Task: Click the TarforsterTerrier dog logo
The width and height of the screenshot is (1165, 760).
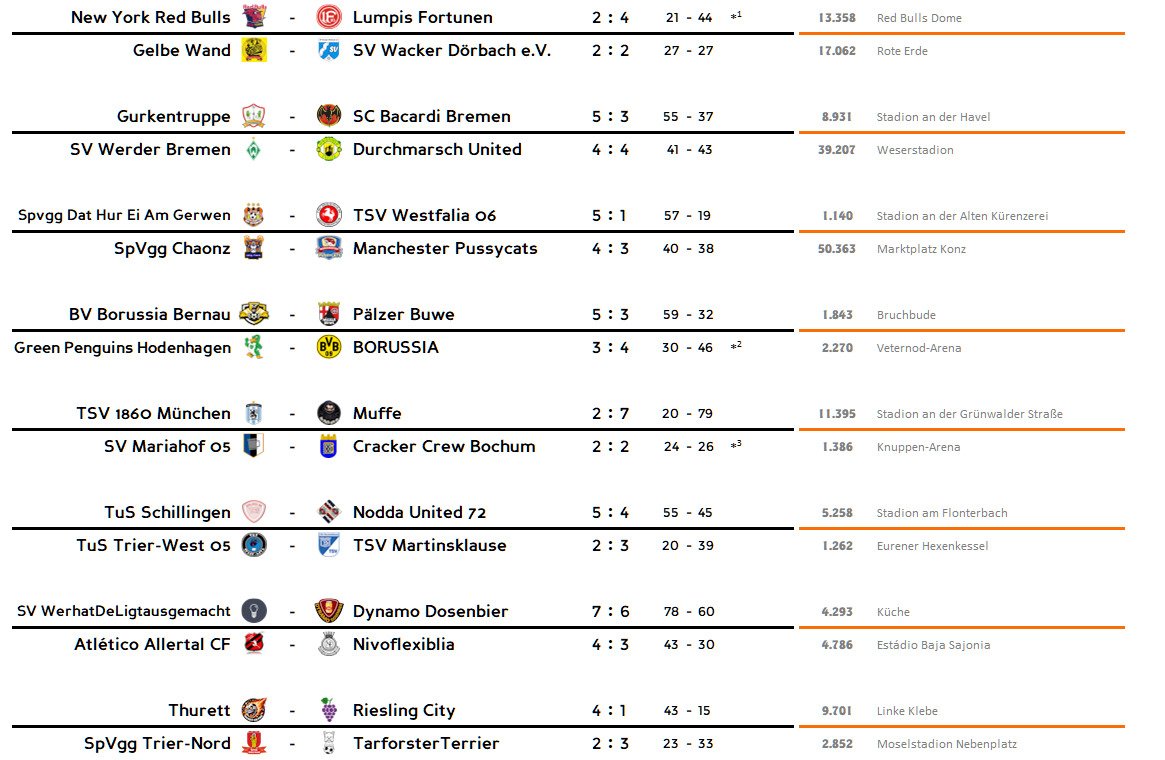Action: [x=329, y=744]
